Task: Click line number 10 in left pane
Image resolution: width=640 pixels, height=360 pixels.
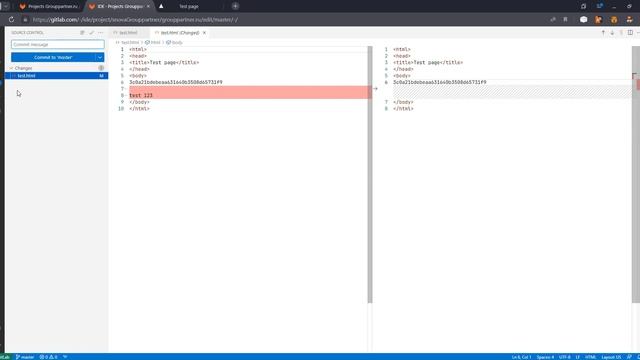Action: click(x=121, y=109)
